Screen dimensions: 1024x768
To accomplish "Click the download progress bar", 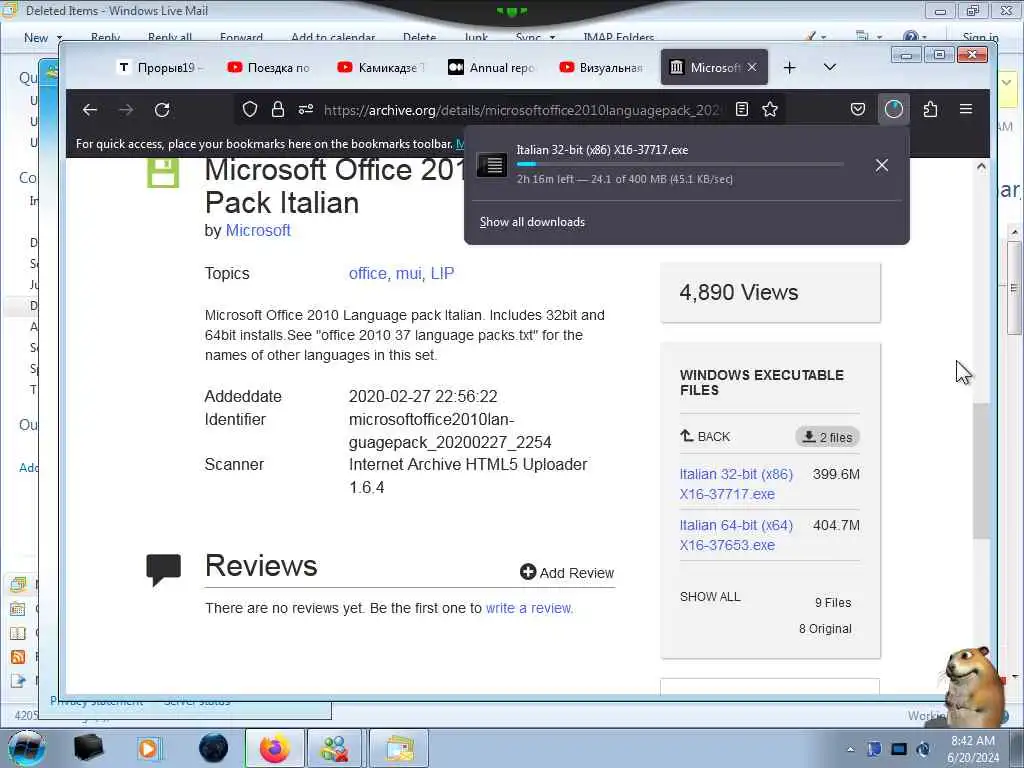I will coord(680,164).
